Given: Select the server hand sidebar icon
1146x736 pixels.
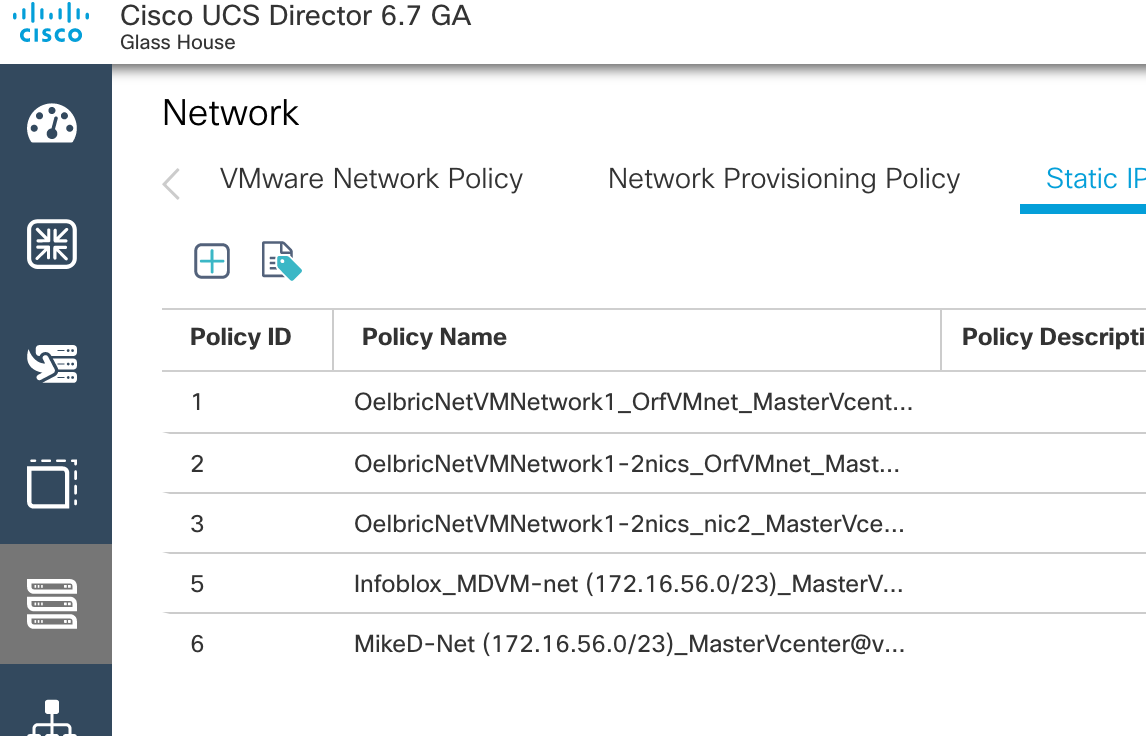Looking at the screenshot, I should (x=52, y=365).
